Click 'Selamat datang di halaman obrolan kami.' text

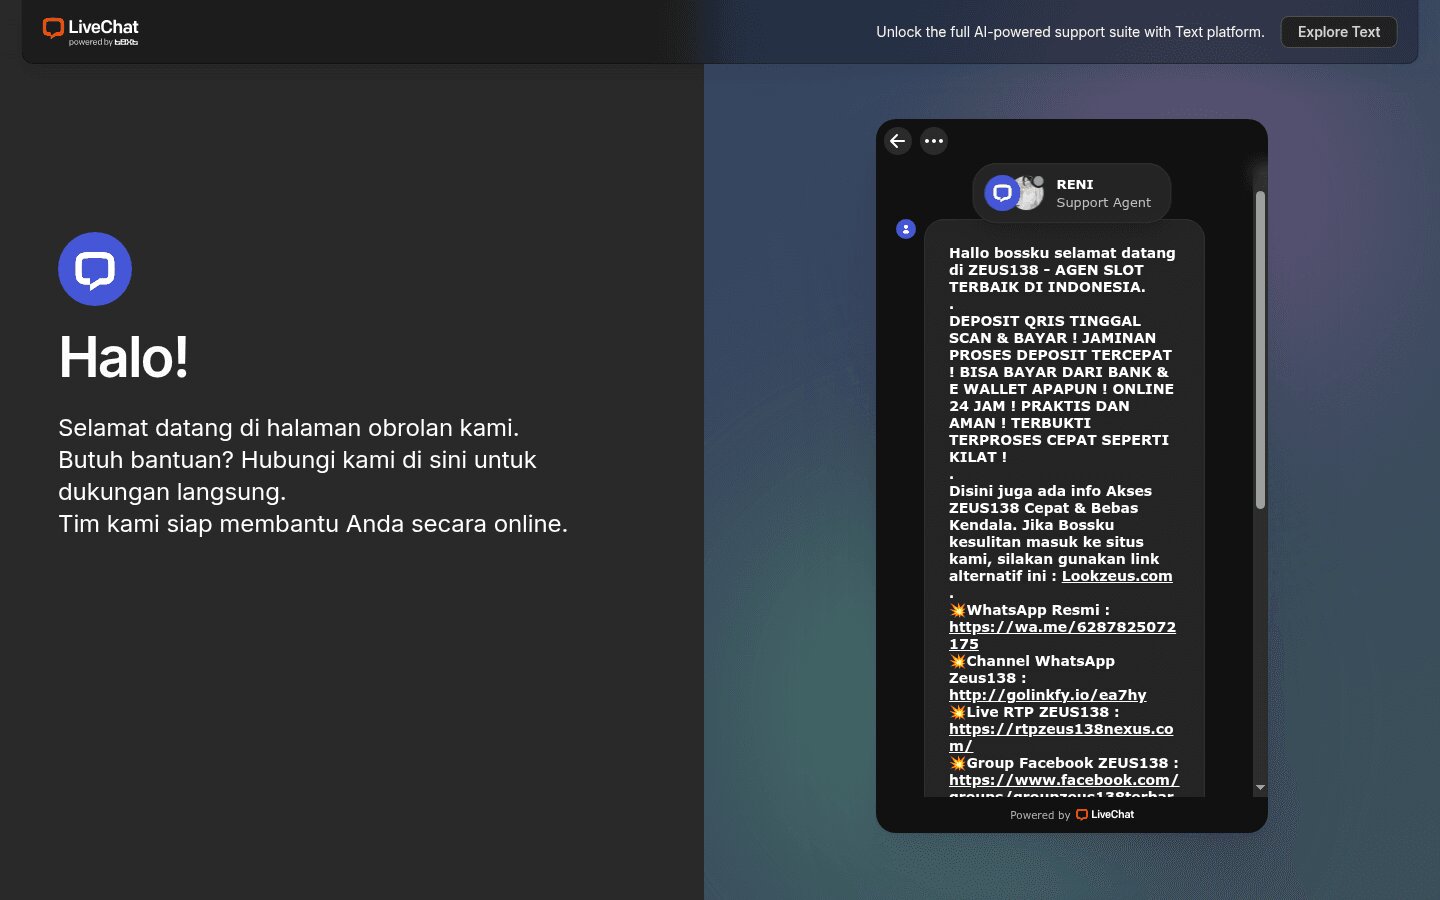[289, 428]
